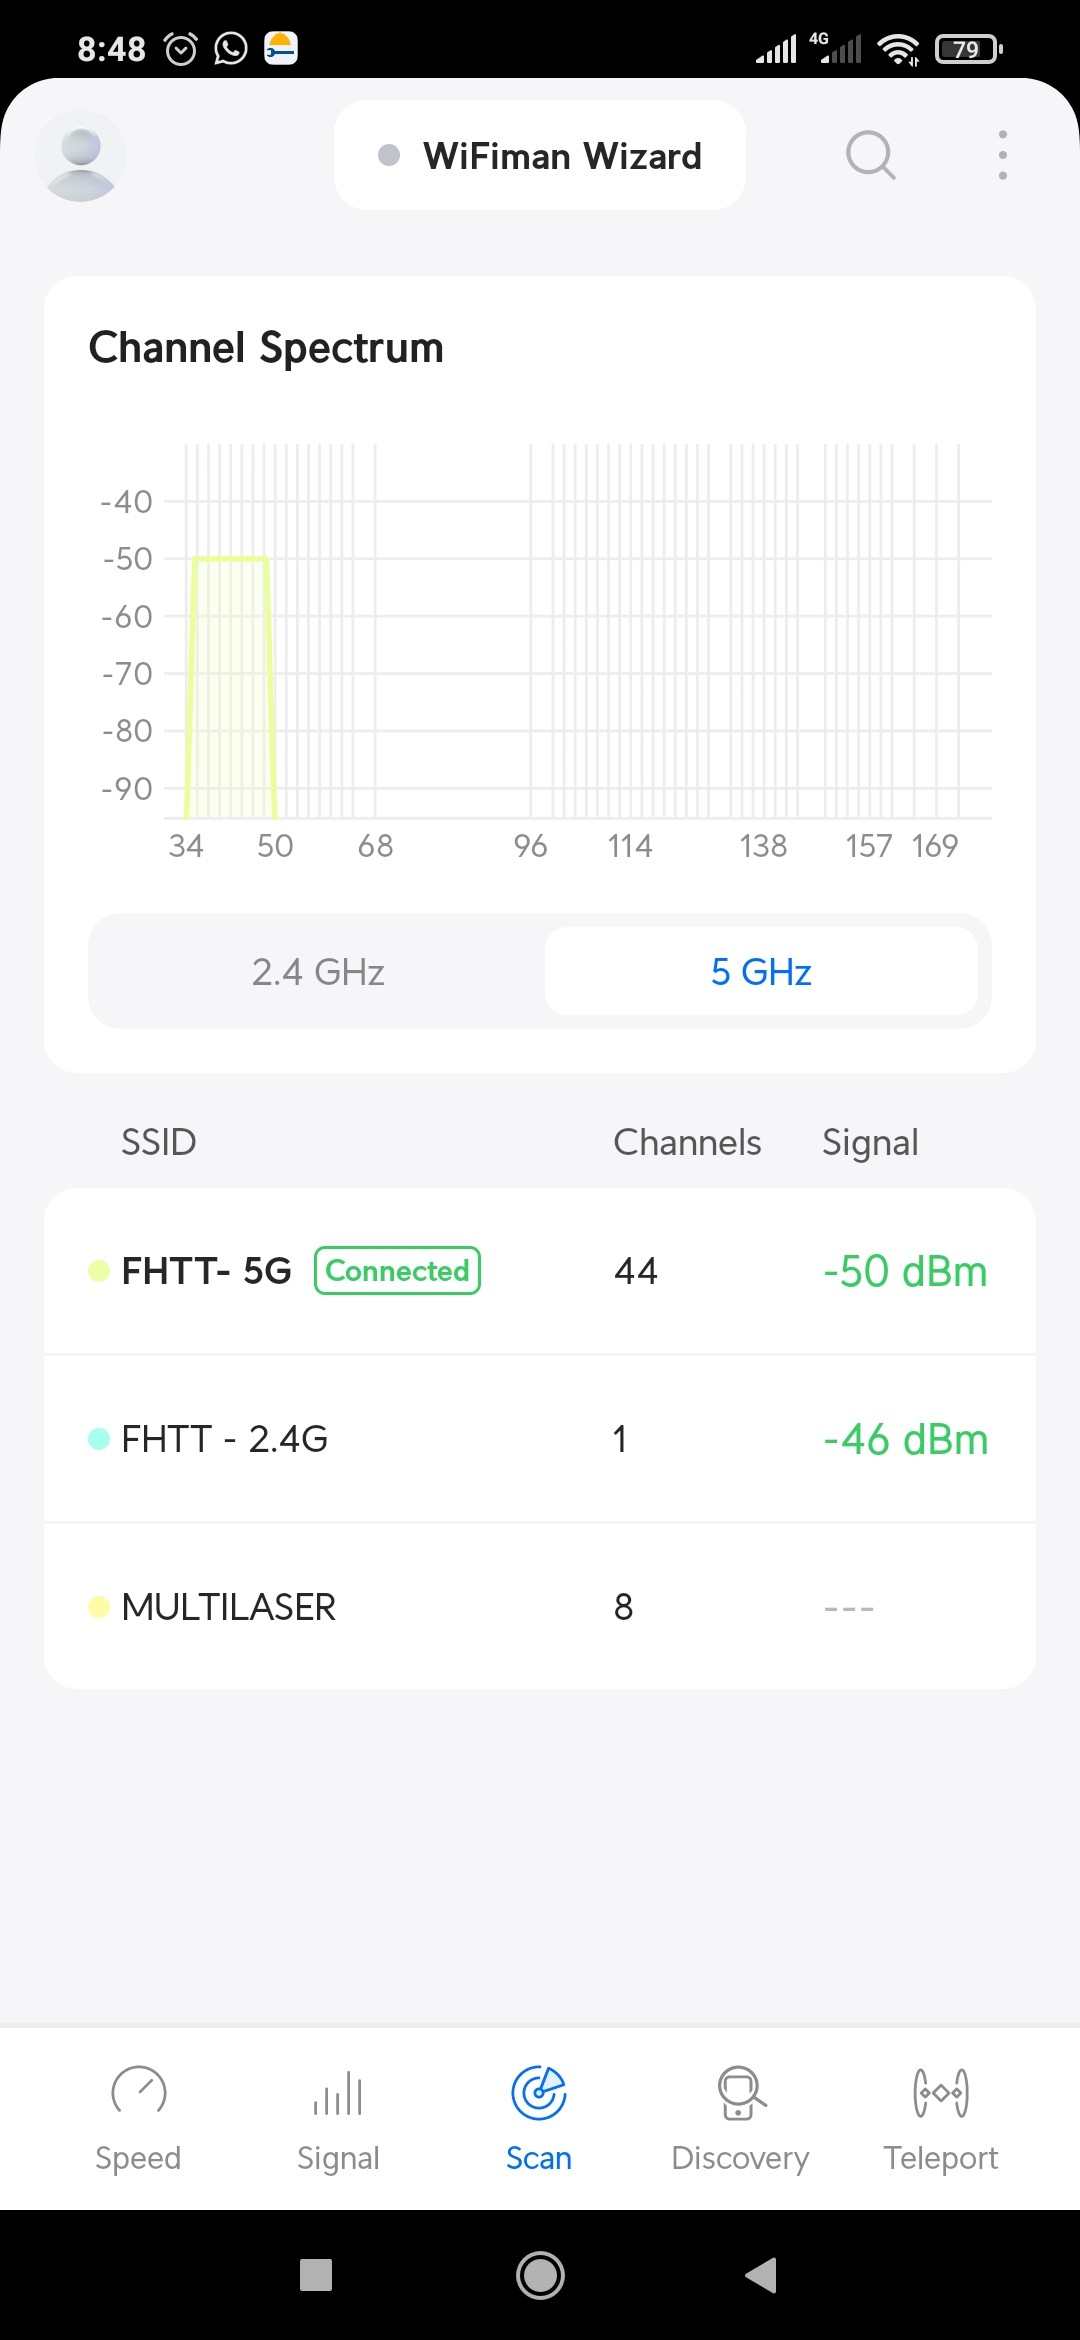Open the FHTT - 2.4G network entry
Screen dimensions: 1080x2340
540,1439
